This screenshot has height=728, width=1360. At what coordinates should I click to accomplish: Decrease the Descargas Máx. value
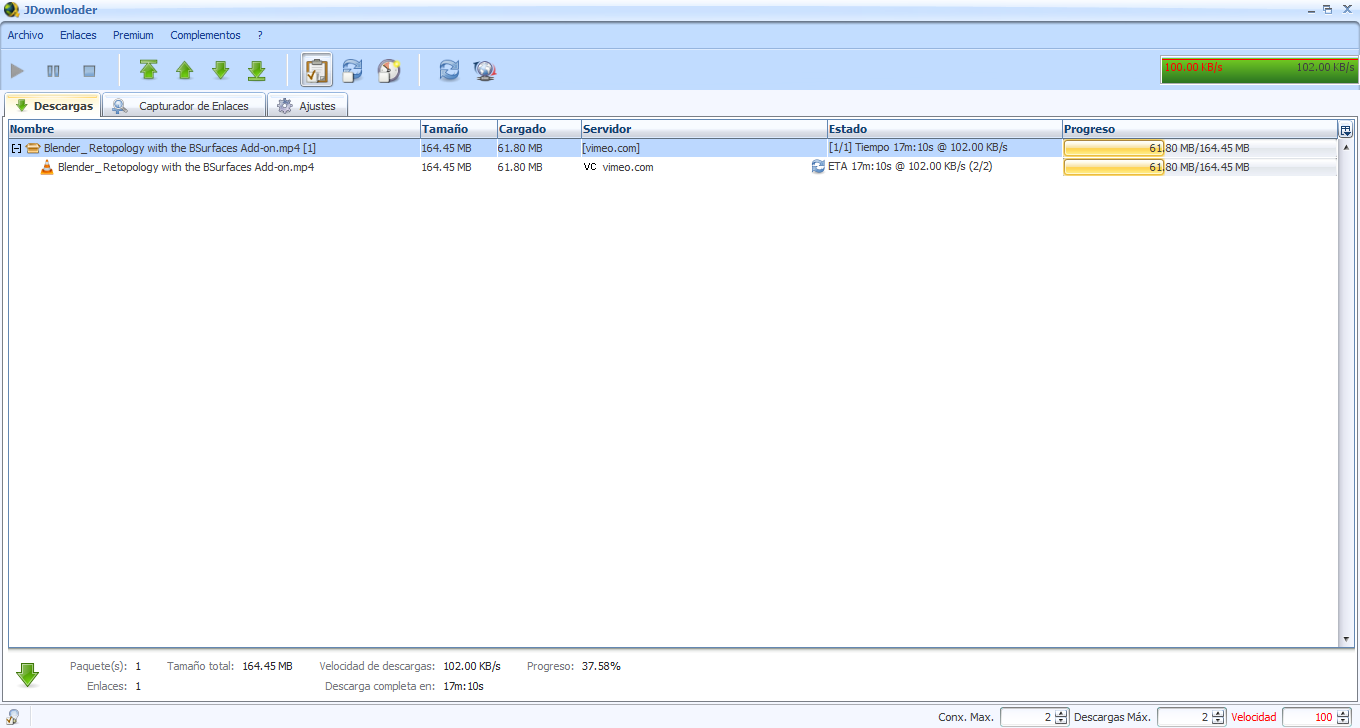[x=1217, y=721]
